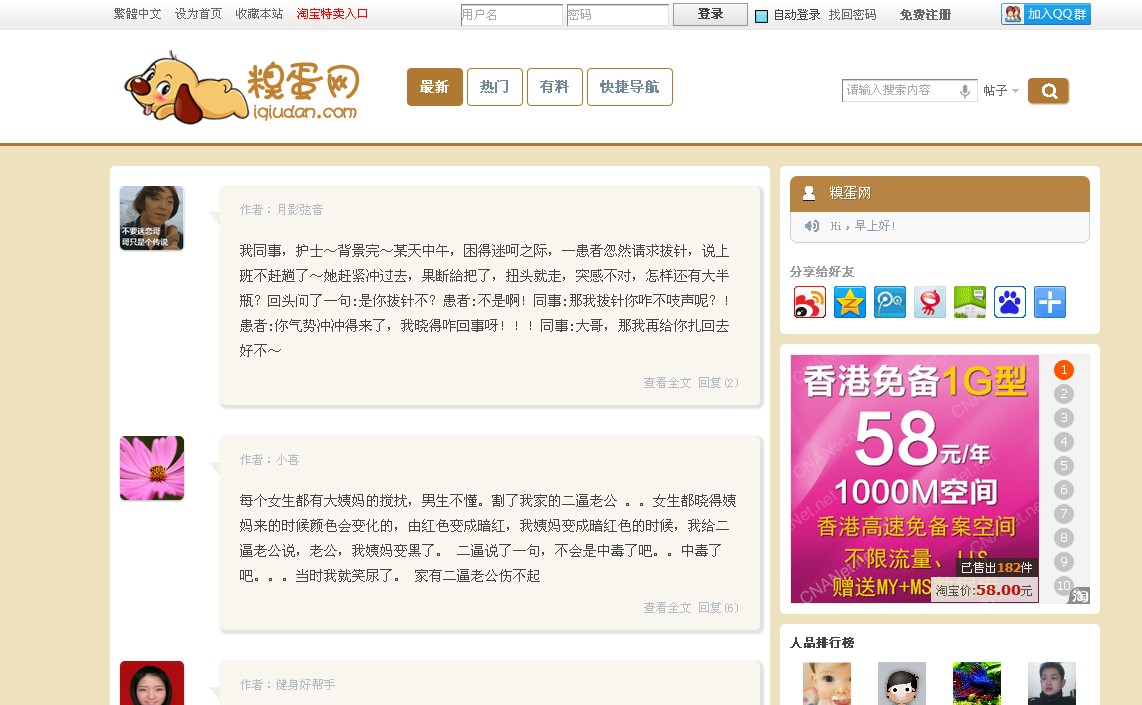Click the microphone voice search icon

point(965,90)
